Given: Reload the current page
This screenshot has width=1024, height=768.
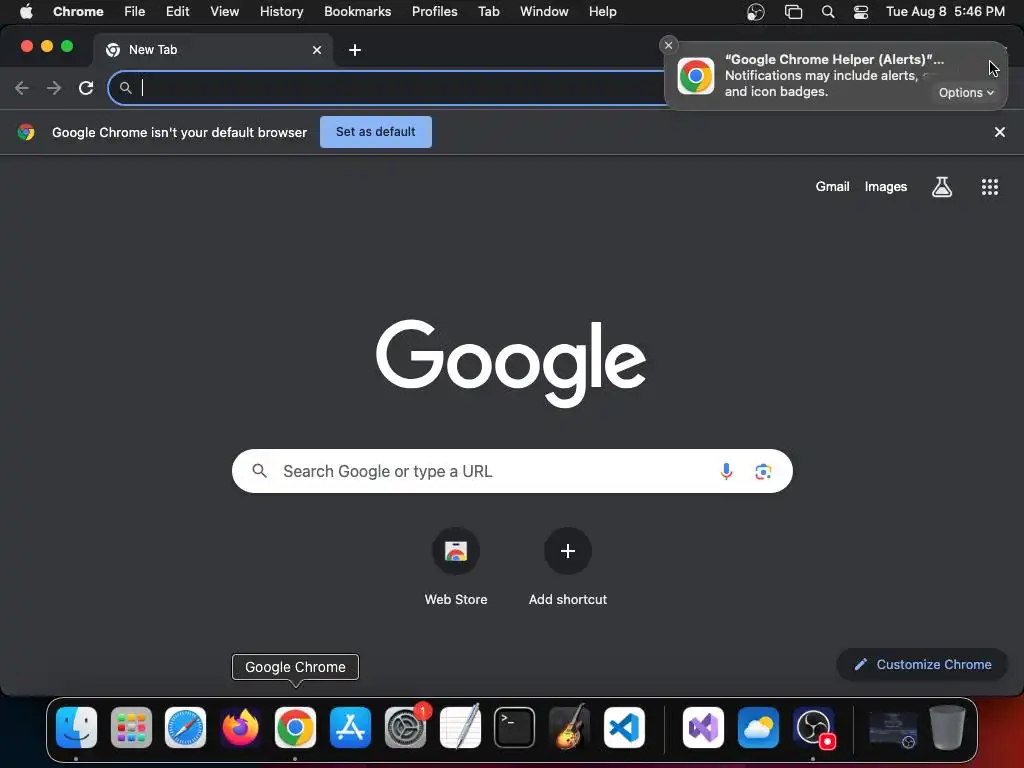Looking at the screenshot, I should tap(86, 88).
